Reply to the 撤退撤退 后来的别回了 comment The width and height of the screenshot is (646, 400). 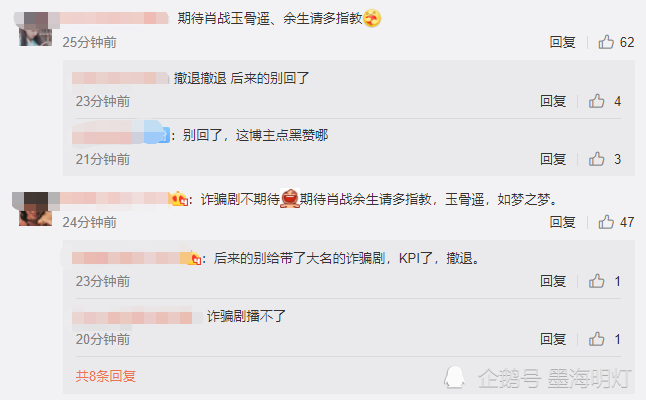[553, 101]
